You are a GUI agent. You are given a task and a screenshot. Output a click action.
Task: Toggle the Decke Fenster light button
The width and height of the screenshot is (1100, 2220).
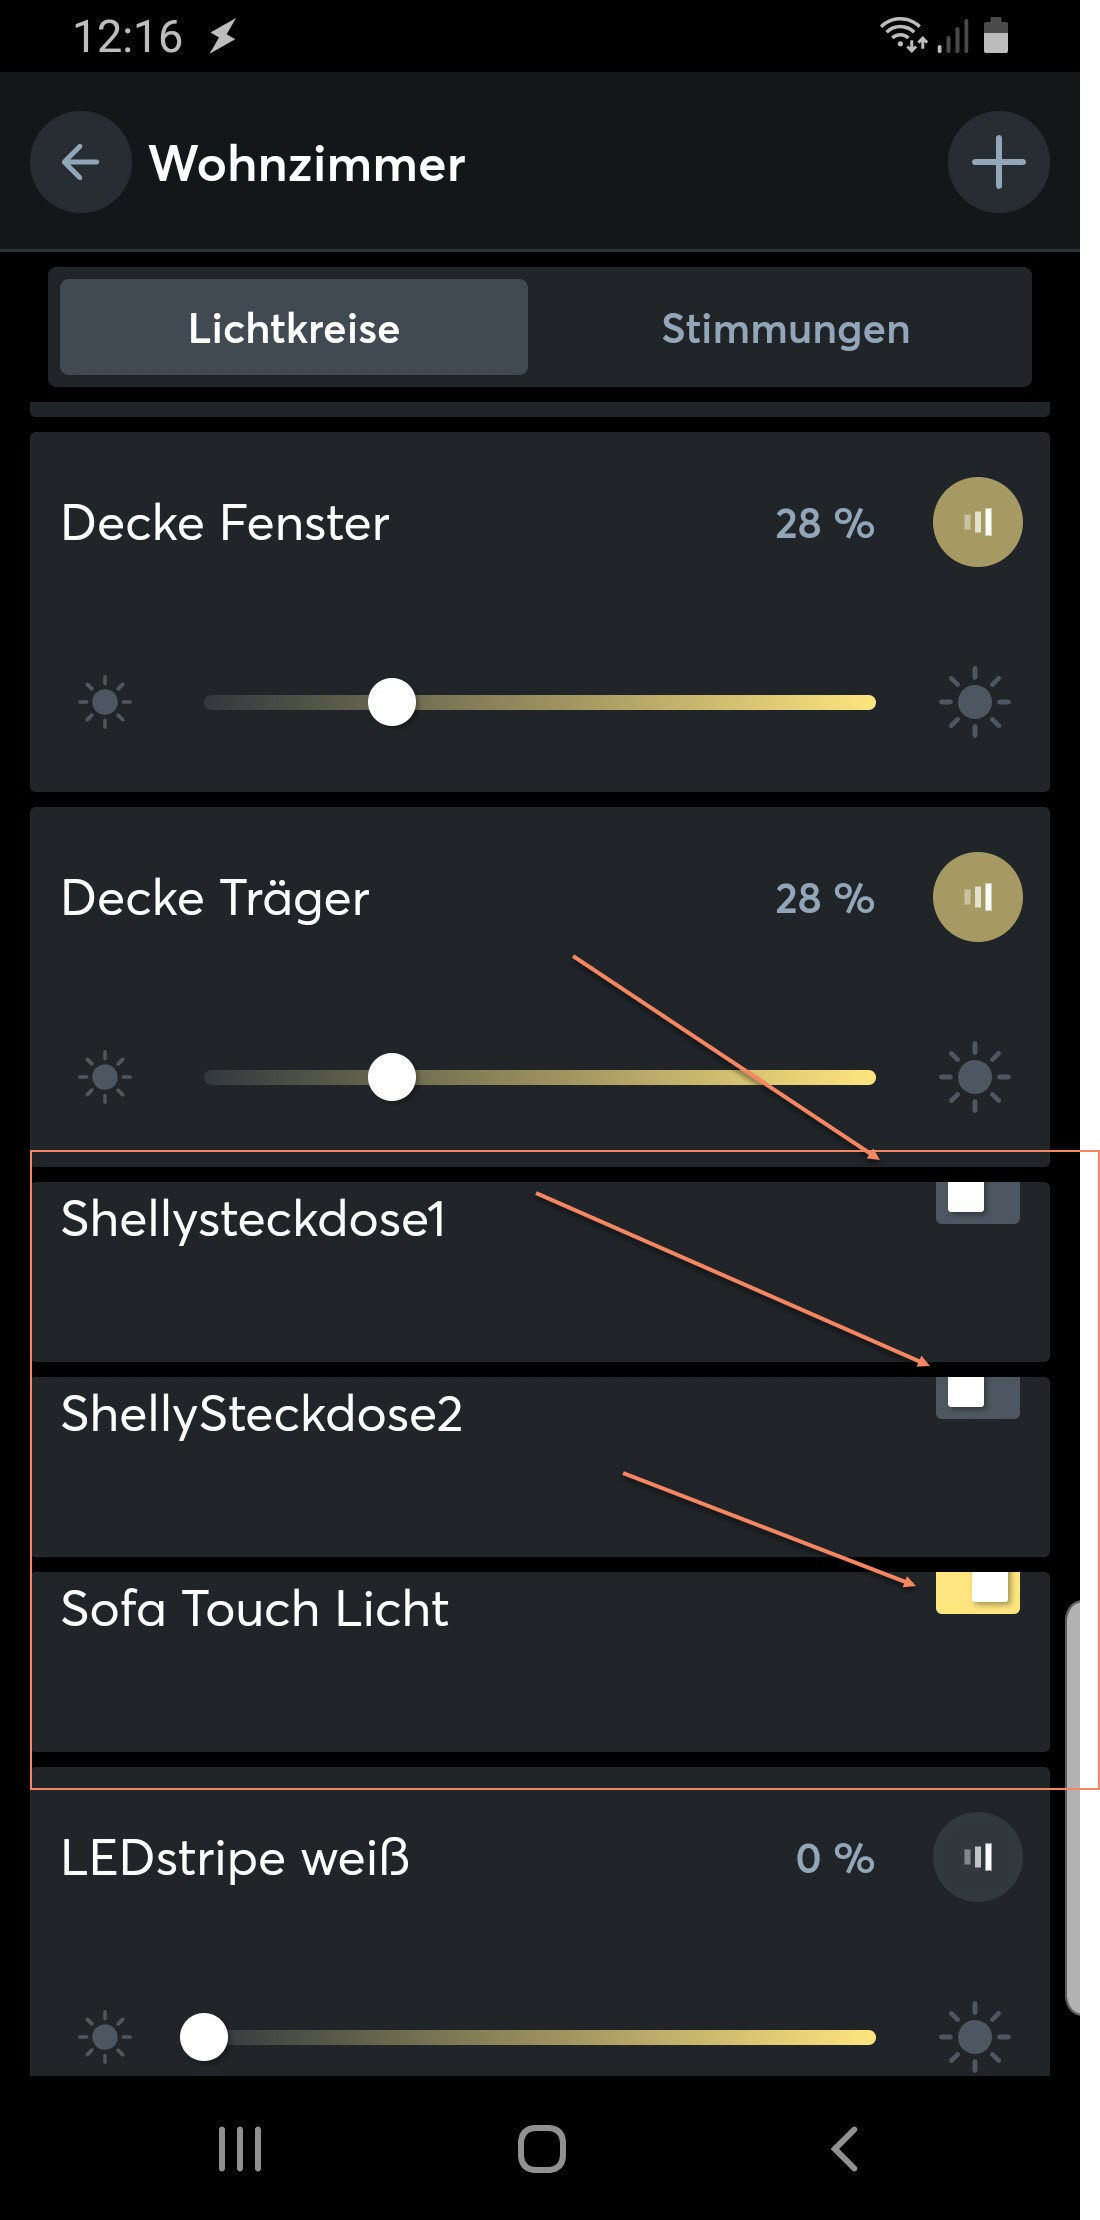pyautogui.click(x=977, y=522)
